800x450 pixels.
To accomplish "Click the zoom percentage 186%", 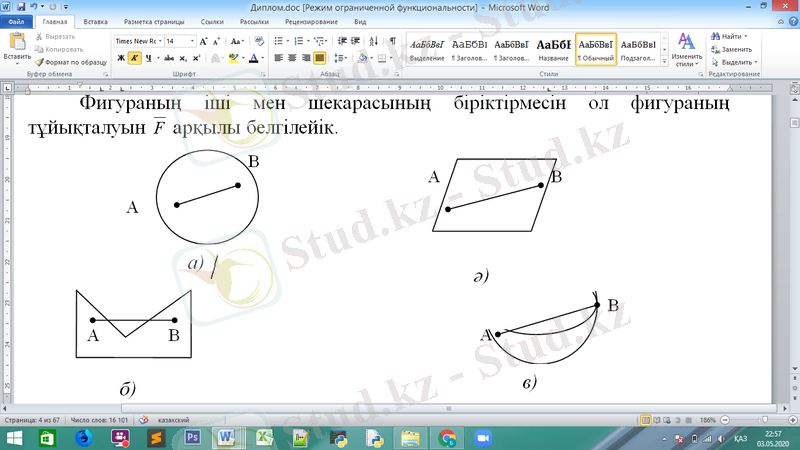I will [708, 420].
